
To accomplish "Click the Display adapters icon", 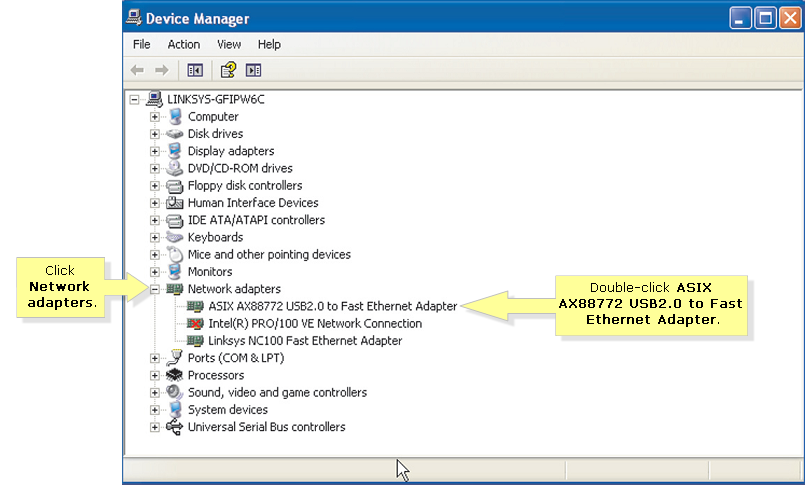I will point(175,151).
